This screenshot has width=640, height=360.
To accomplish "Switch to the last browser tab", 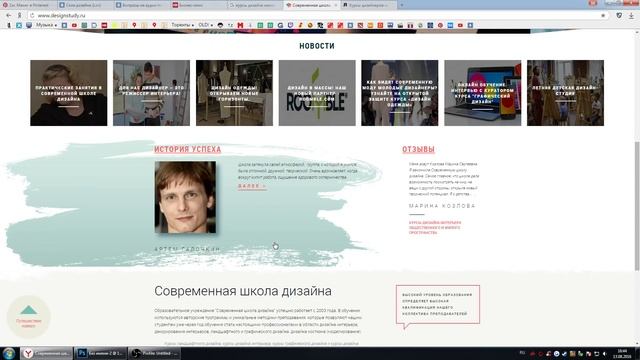I will click(368, 5).
